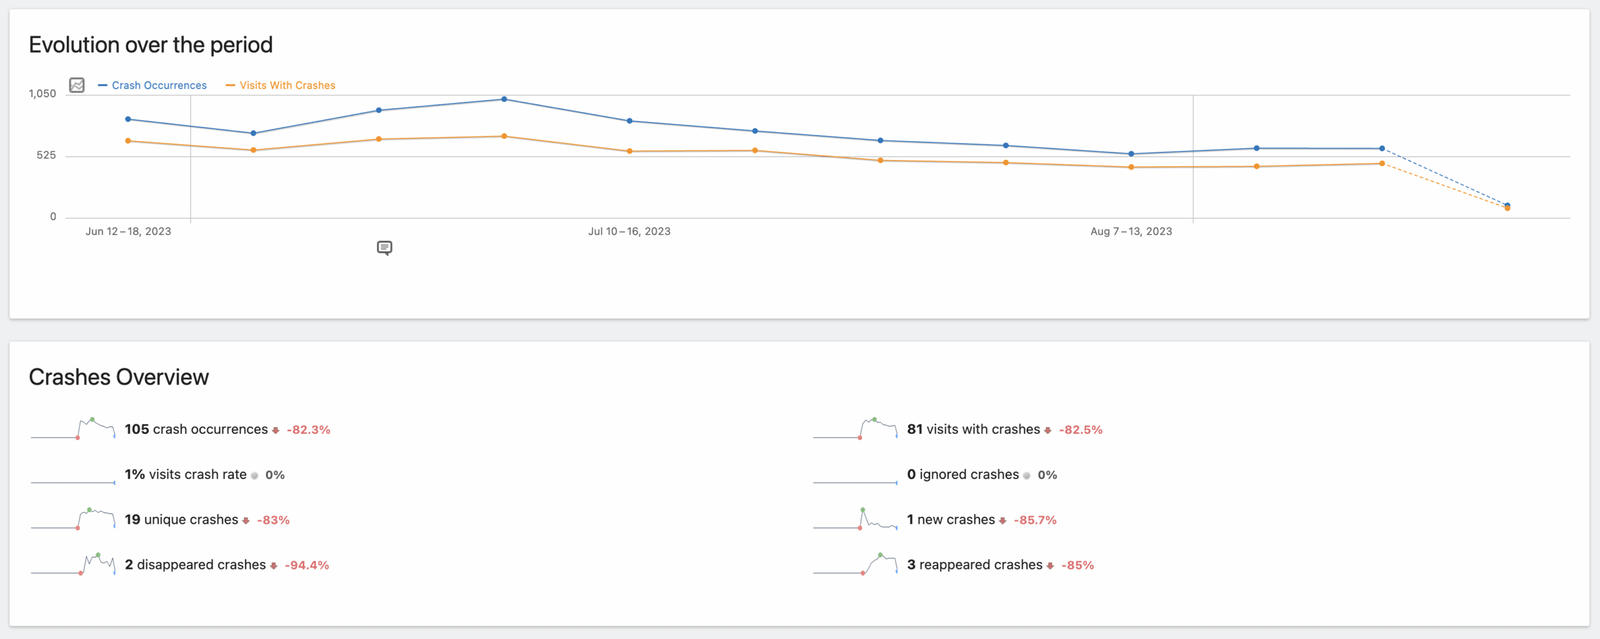Select the 1% visits crash rate metric

(185, 475)
